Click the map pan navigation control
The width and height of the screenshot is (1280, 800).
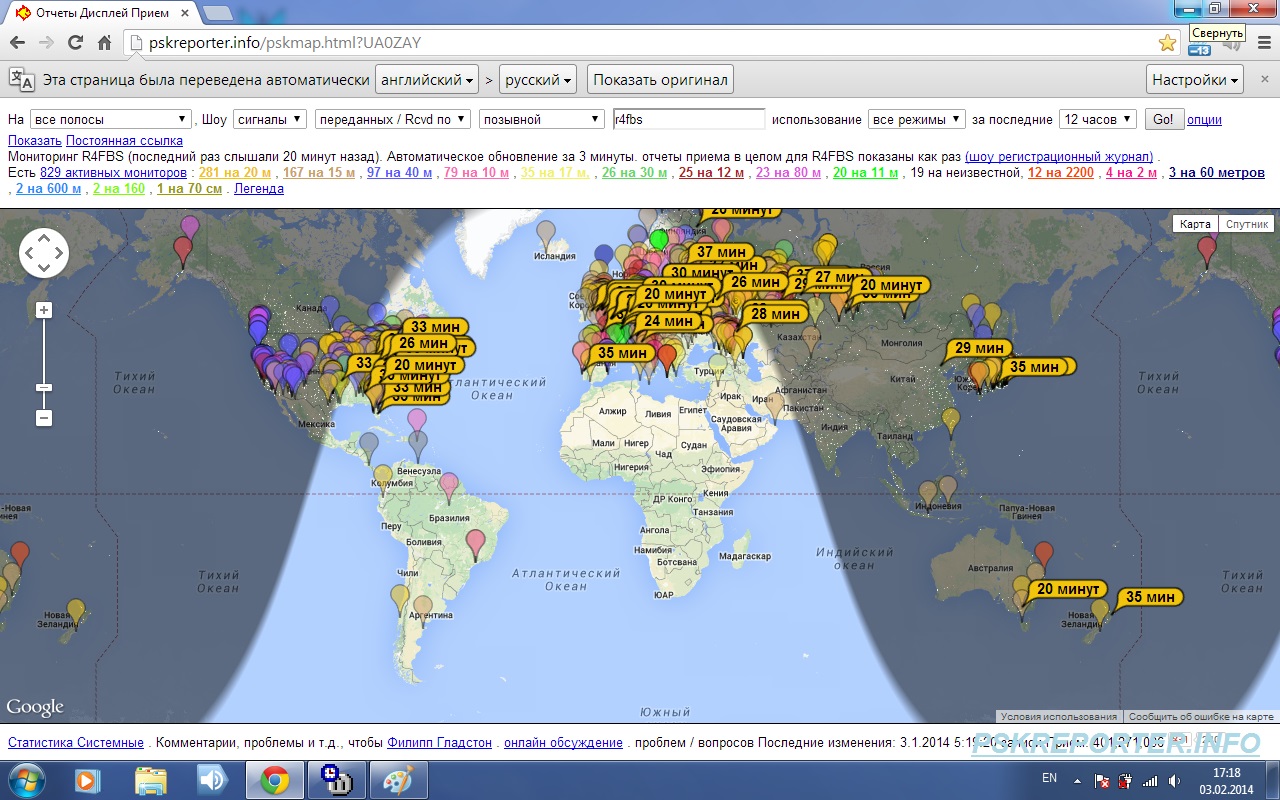(44, 253)
